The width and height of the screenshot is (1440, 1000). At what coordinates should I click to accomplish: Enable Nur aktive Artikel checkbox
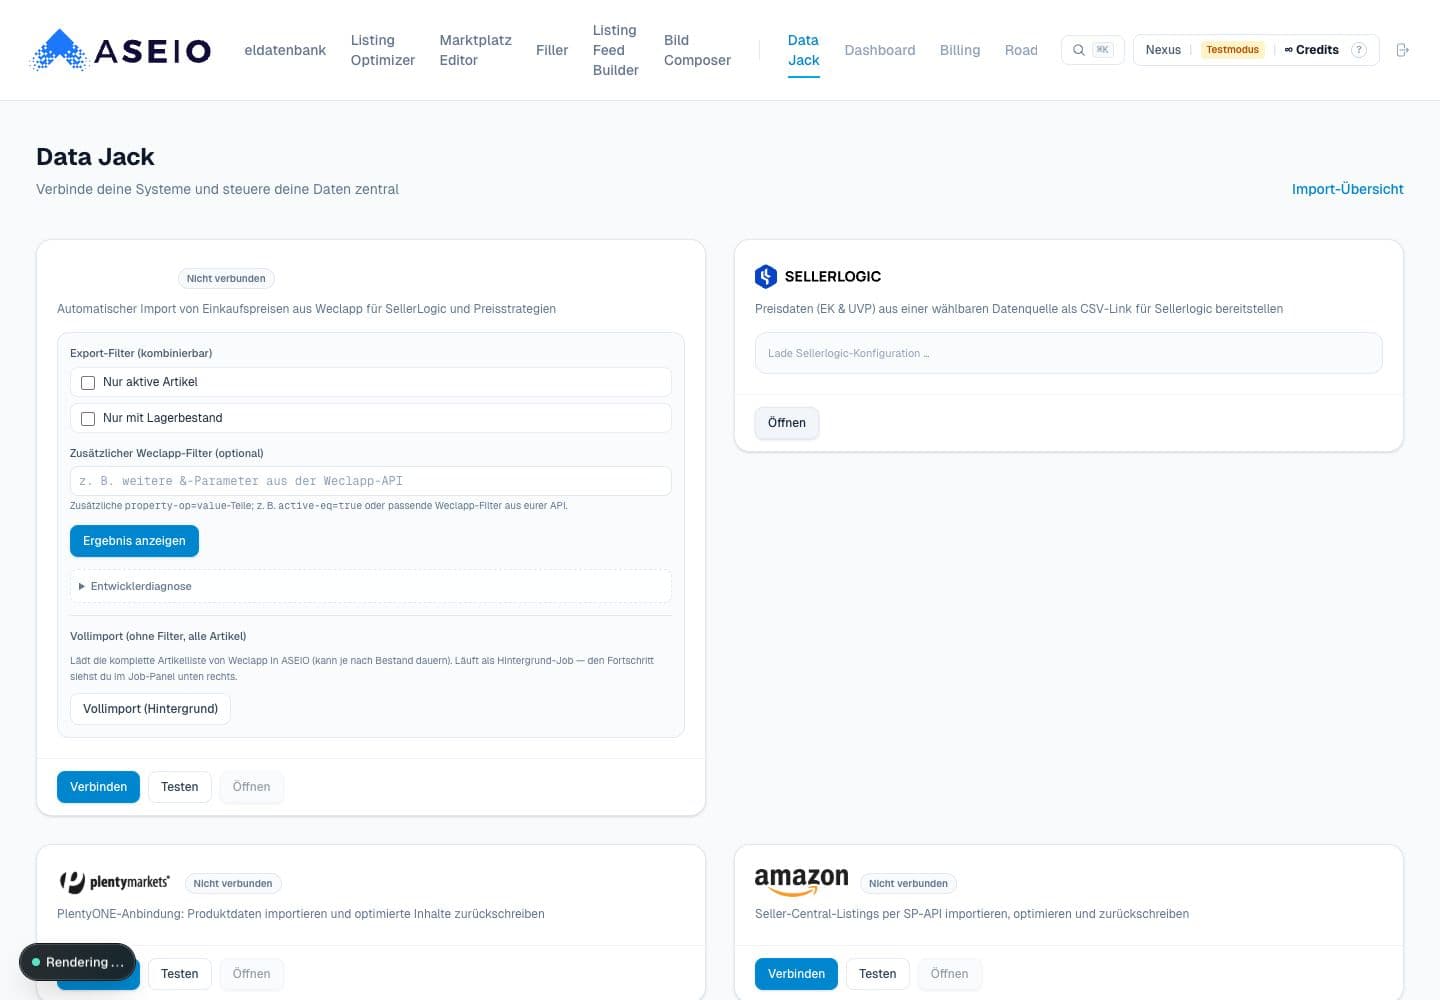88,383
